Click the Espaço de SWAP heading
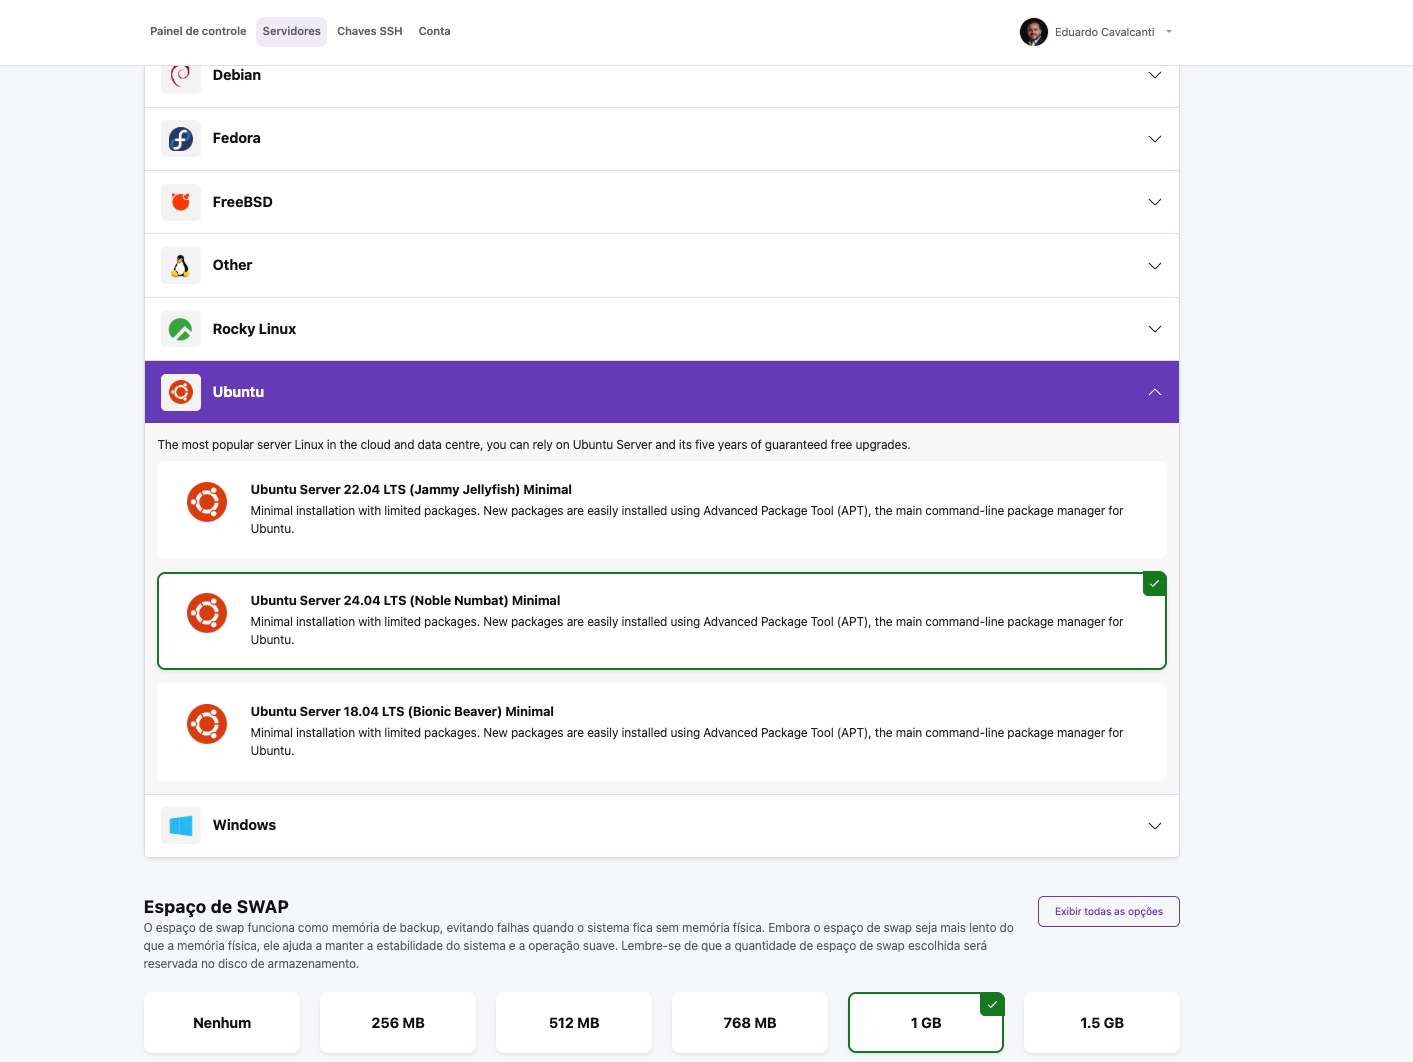The height and width of the screenshot is (1062, 1413). click(216, 907)
